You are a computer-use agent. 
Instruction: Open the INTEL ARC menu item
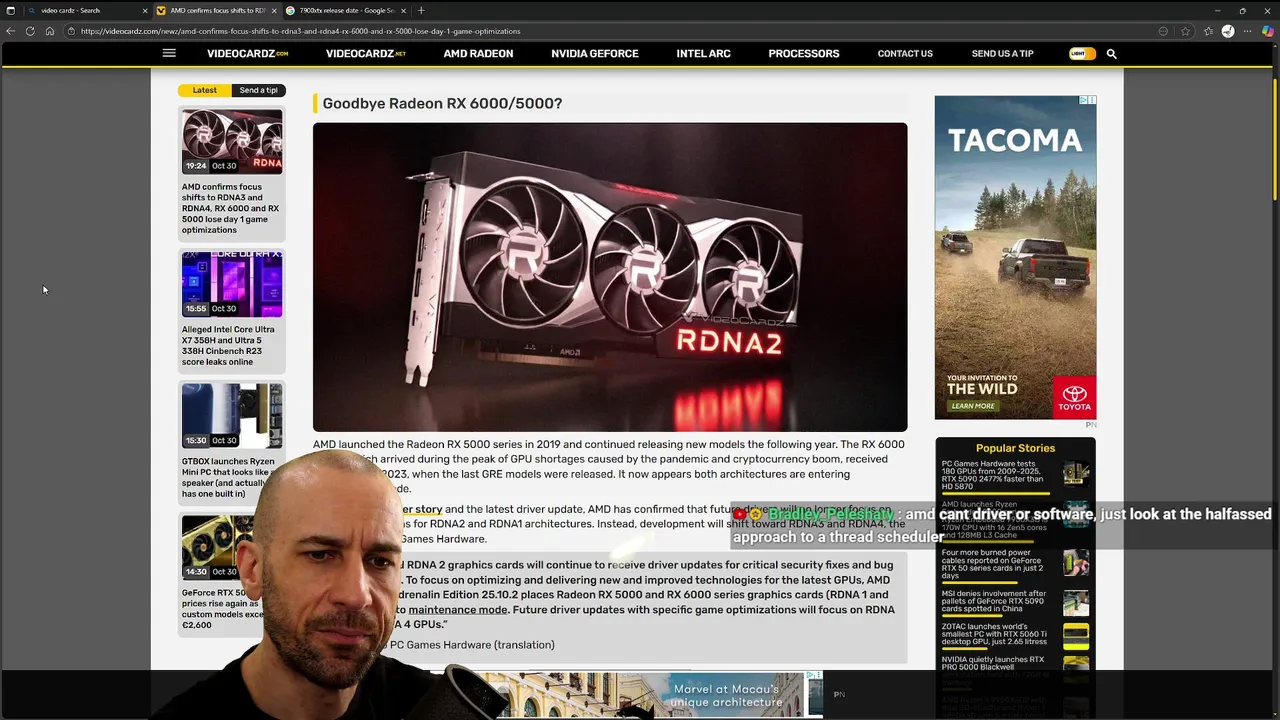[x=703, y=54]
